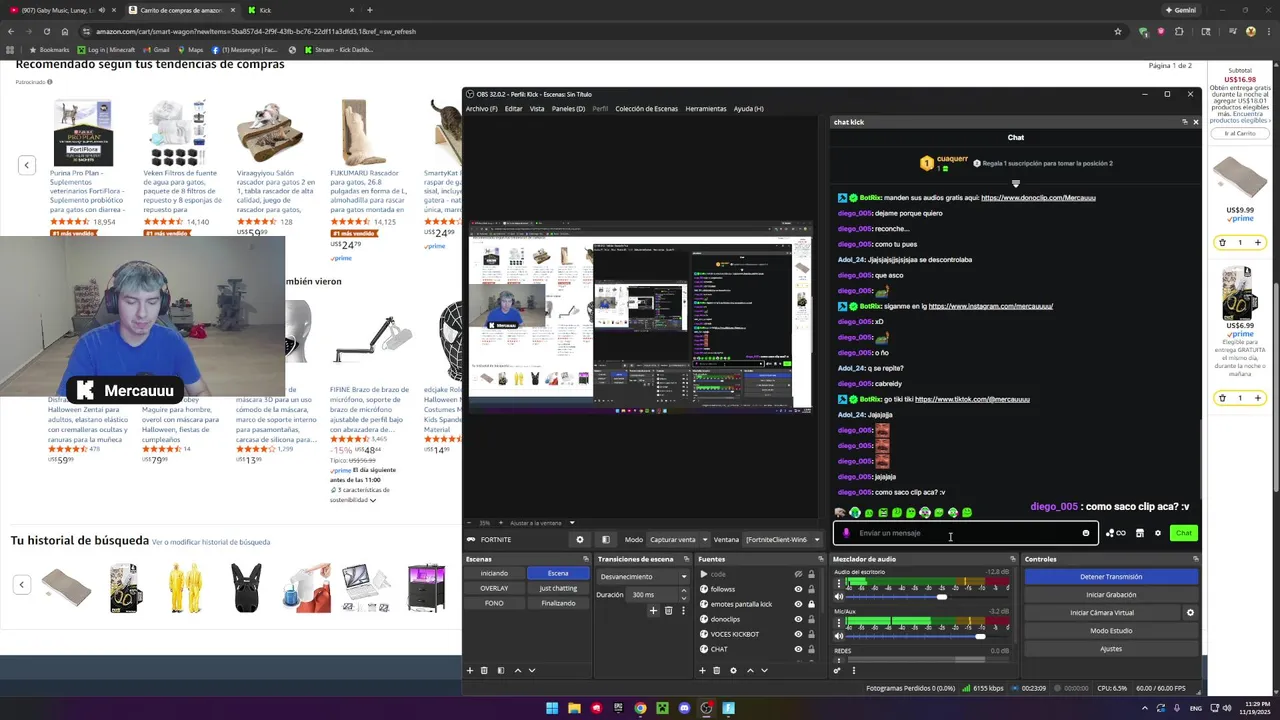1280x720 pixels.
Task: Remove selected source with Fuentes trash icon
Action: (716, 670)
